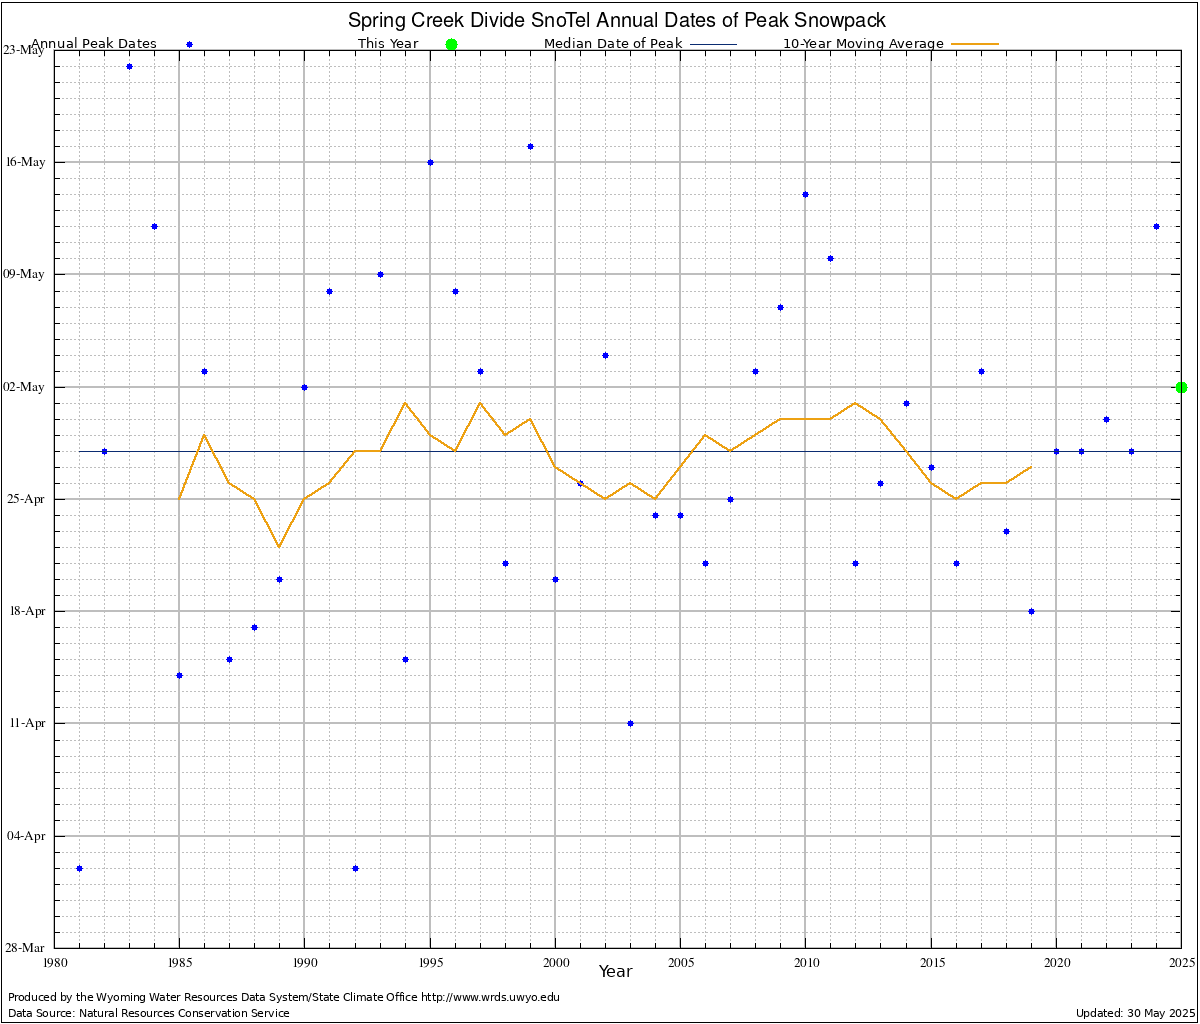Click the 2000 x-axis label

click(x=555, y=962)
